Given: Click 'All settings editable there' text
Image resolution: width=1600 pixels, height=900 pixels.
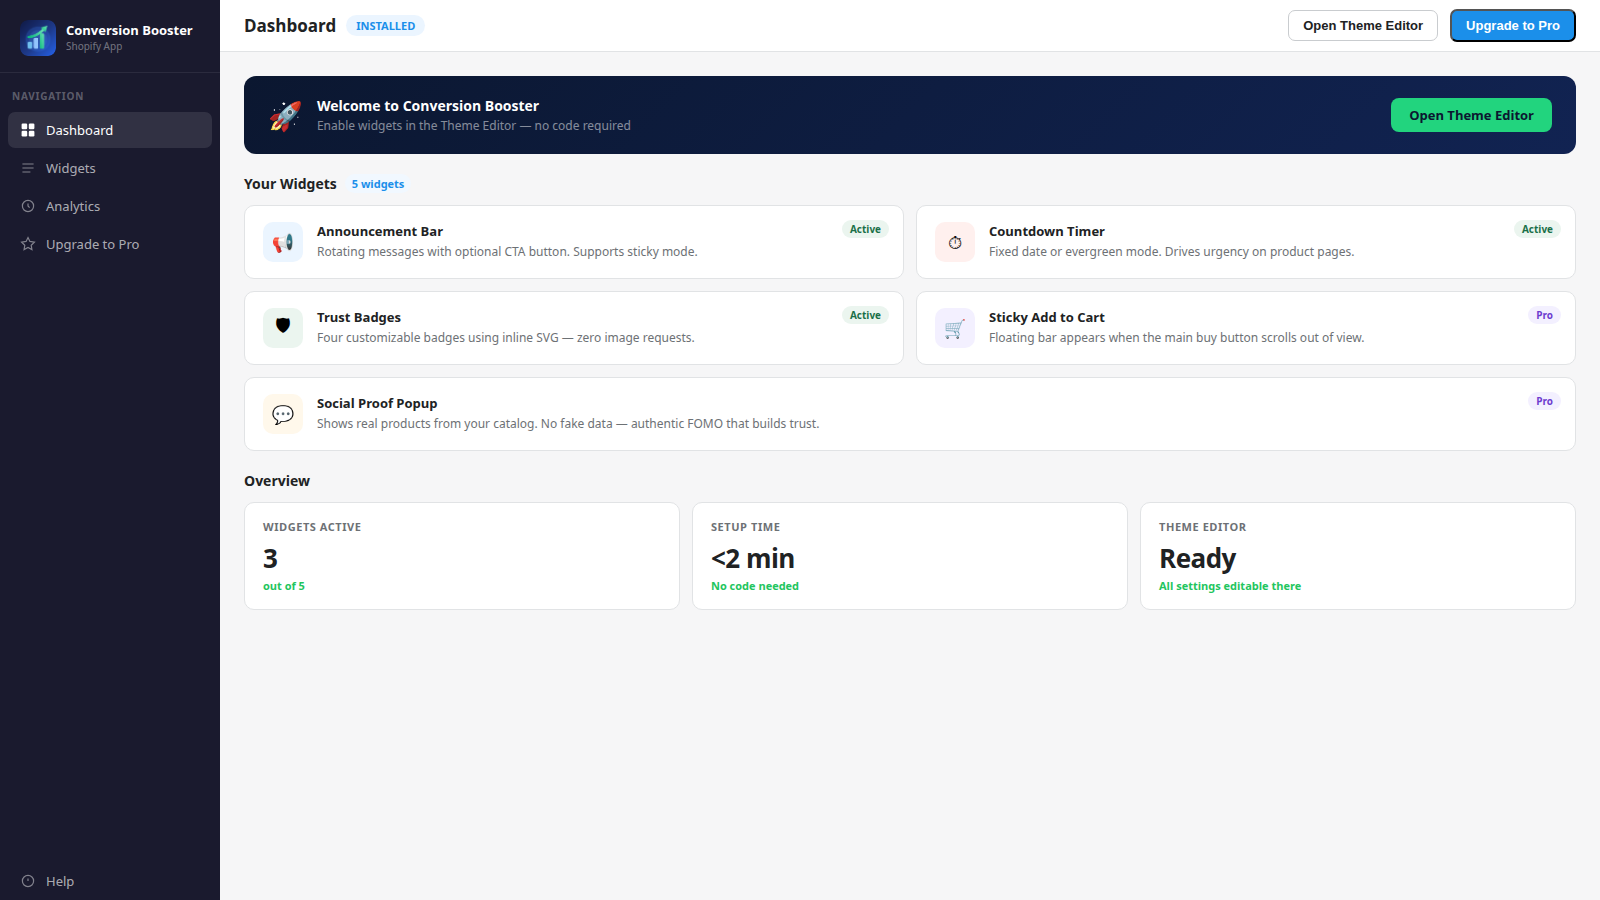Looking at the screenshot, I should (1230, 586).
